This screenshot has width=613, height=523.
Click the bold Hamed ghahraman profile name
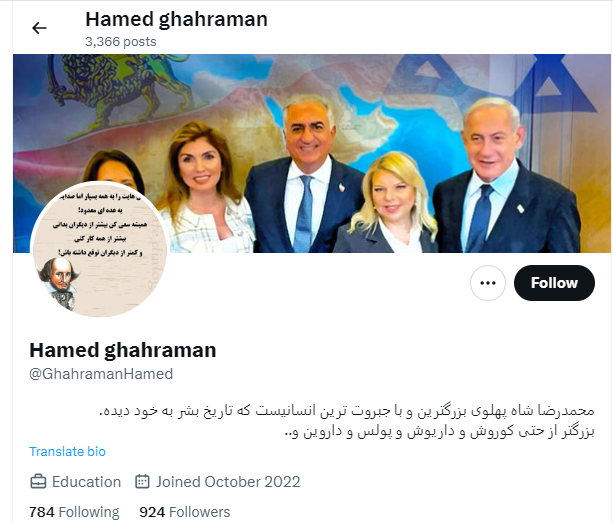[123, 350]
